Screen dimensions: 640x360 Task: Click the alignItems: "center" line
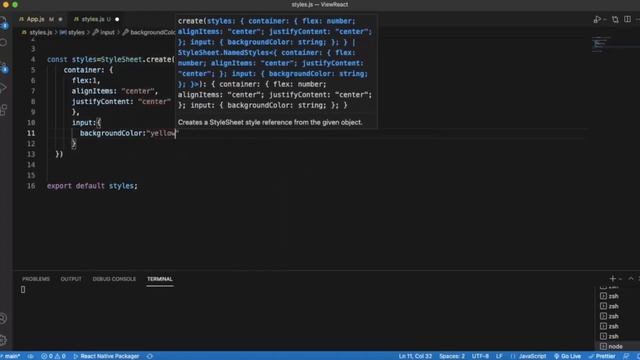(x=115, y=91)
